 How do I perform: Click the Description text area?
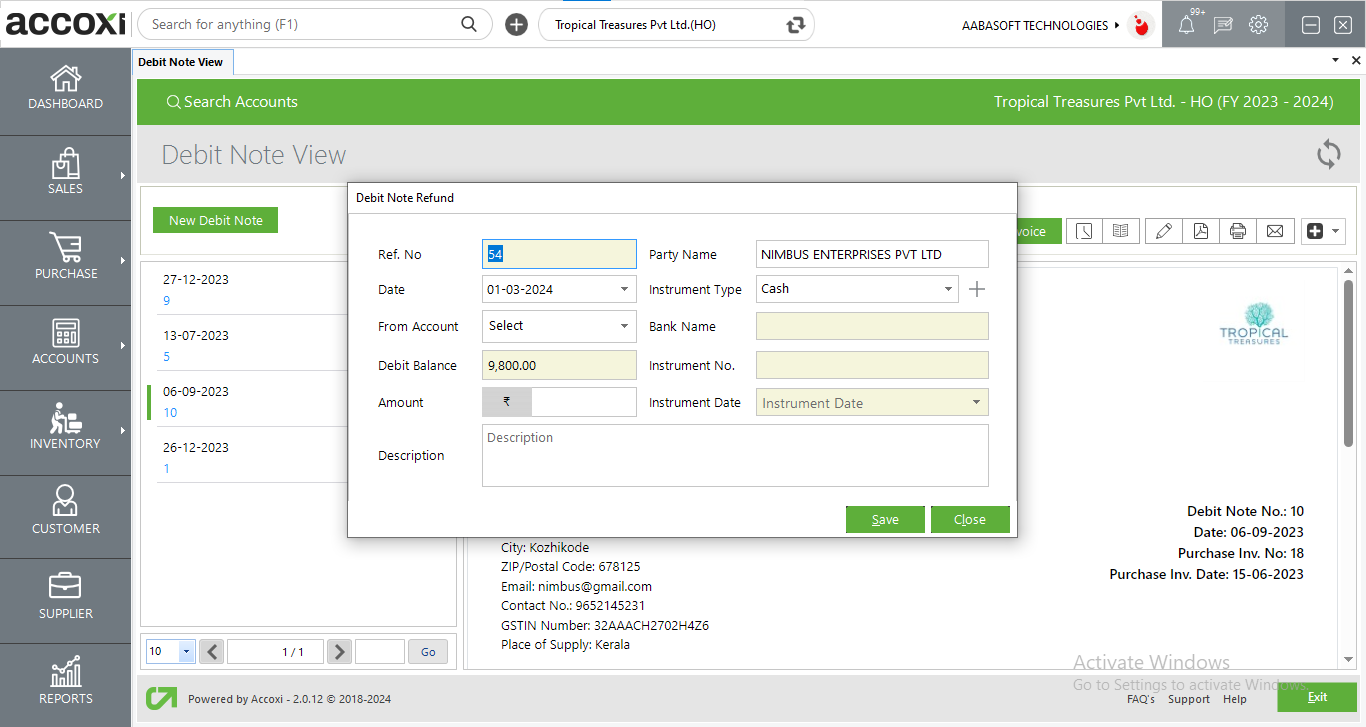(x=735, y=456)
